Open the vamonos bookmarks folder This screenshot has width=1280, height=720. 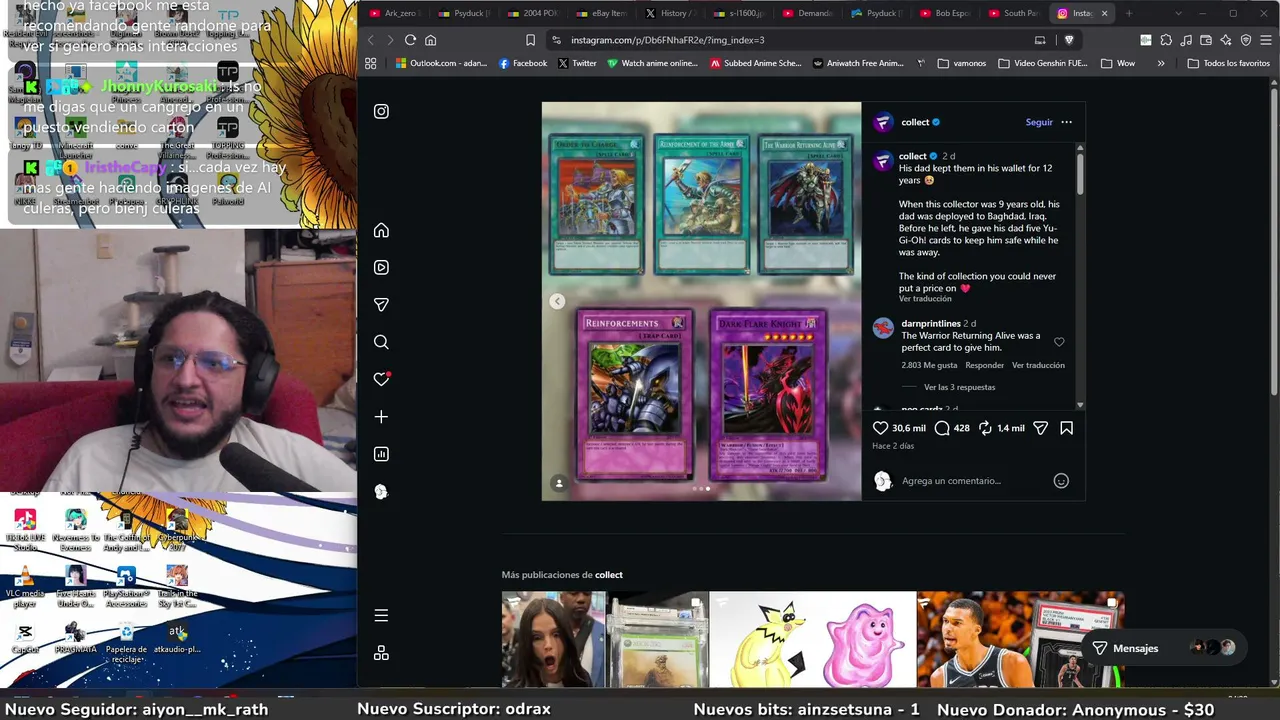coord(962,63)
